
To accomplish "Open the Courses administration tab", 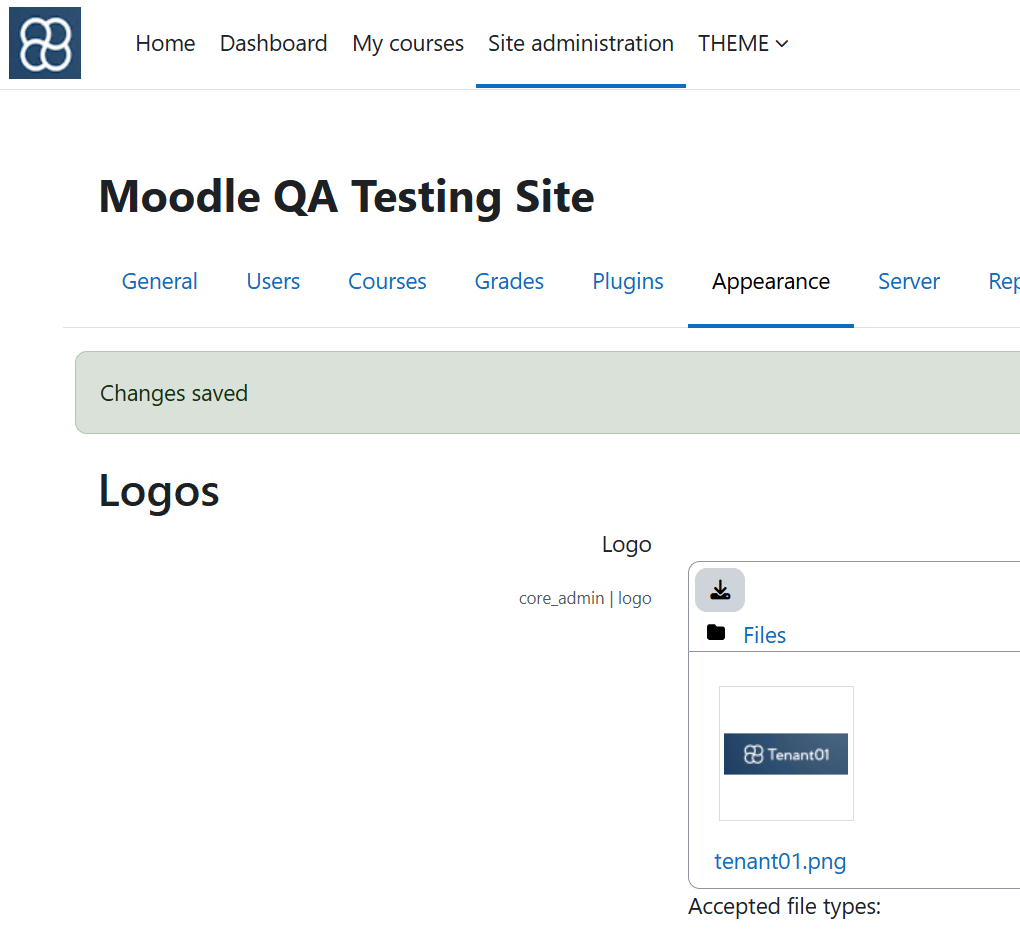I will [x=387, y=282].
